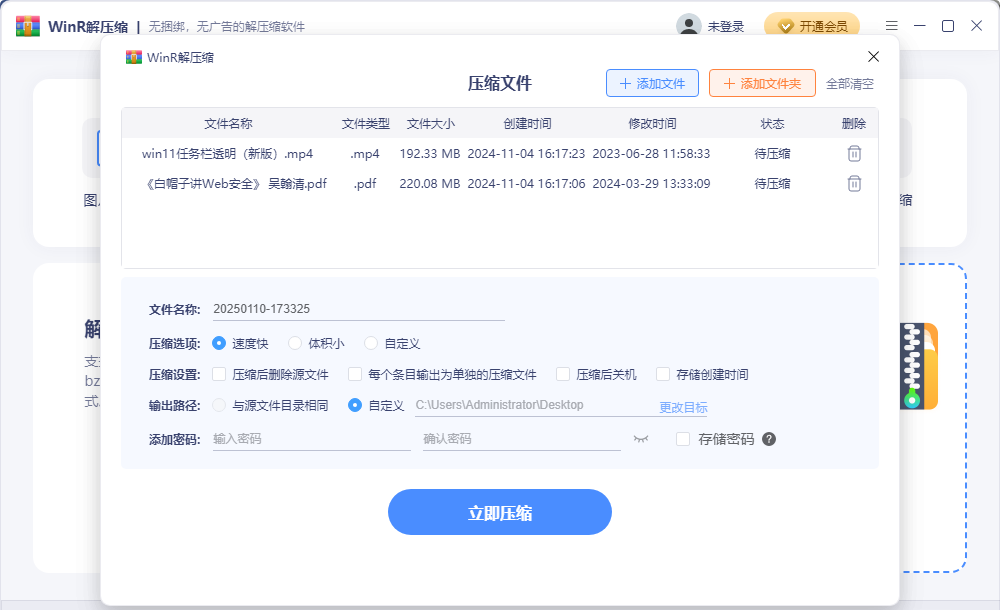Click trash icon for 白帽子讲Web安全 PDF
Screen dimensions: 1000x610
point(854,184)
